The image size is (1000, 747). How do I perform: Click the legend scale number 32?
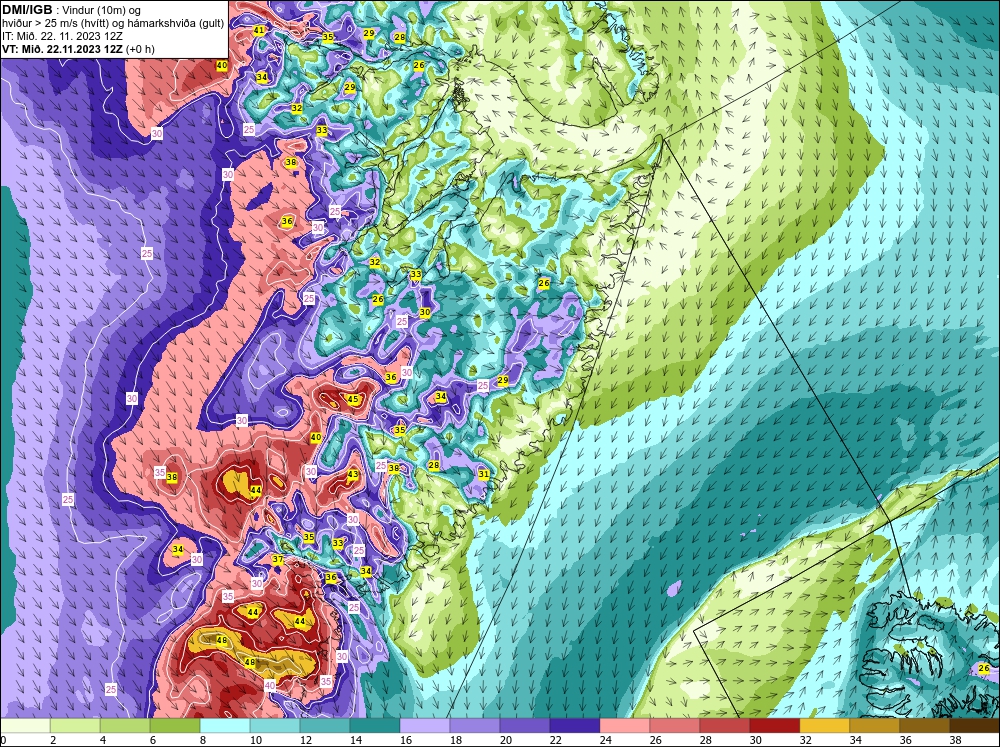click(x=805, y=740)
